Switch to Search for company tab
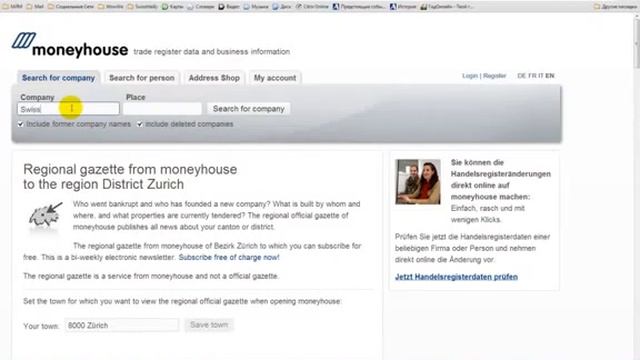The image size is (640, 360). pos(58,78)
